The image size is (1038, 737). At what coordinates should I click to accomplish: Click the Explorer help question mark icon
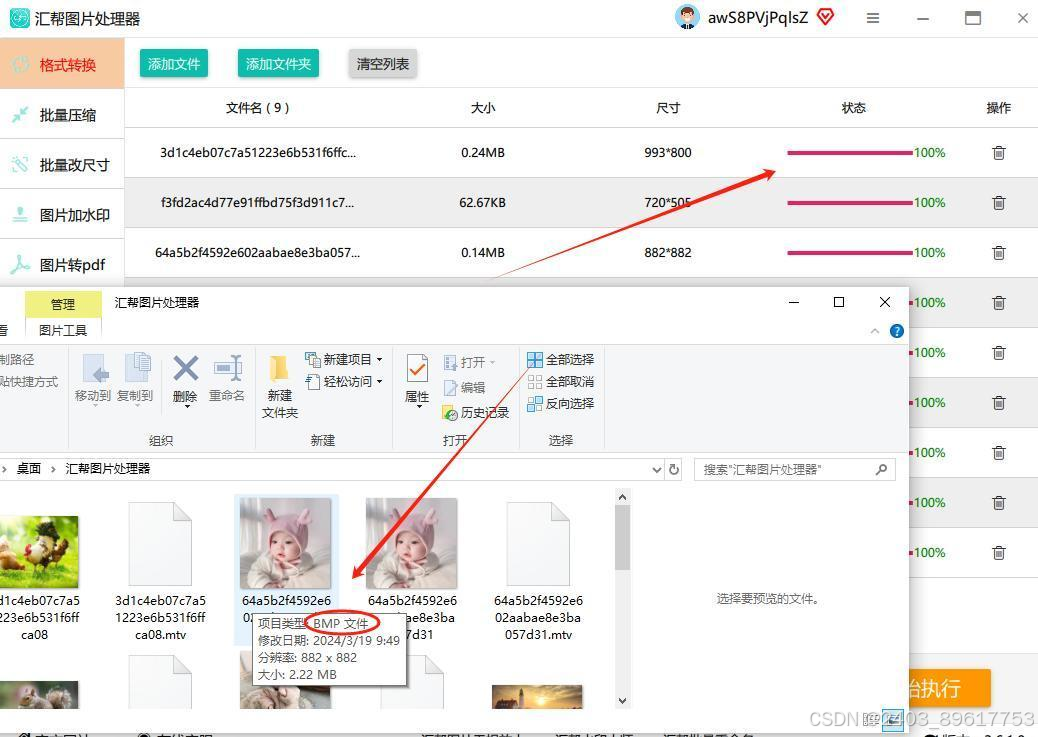[x=897, y=331]
